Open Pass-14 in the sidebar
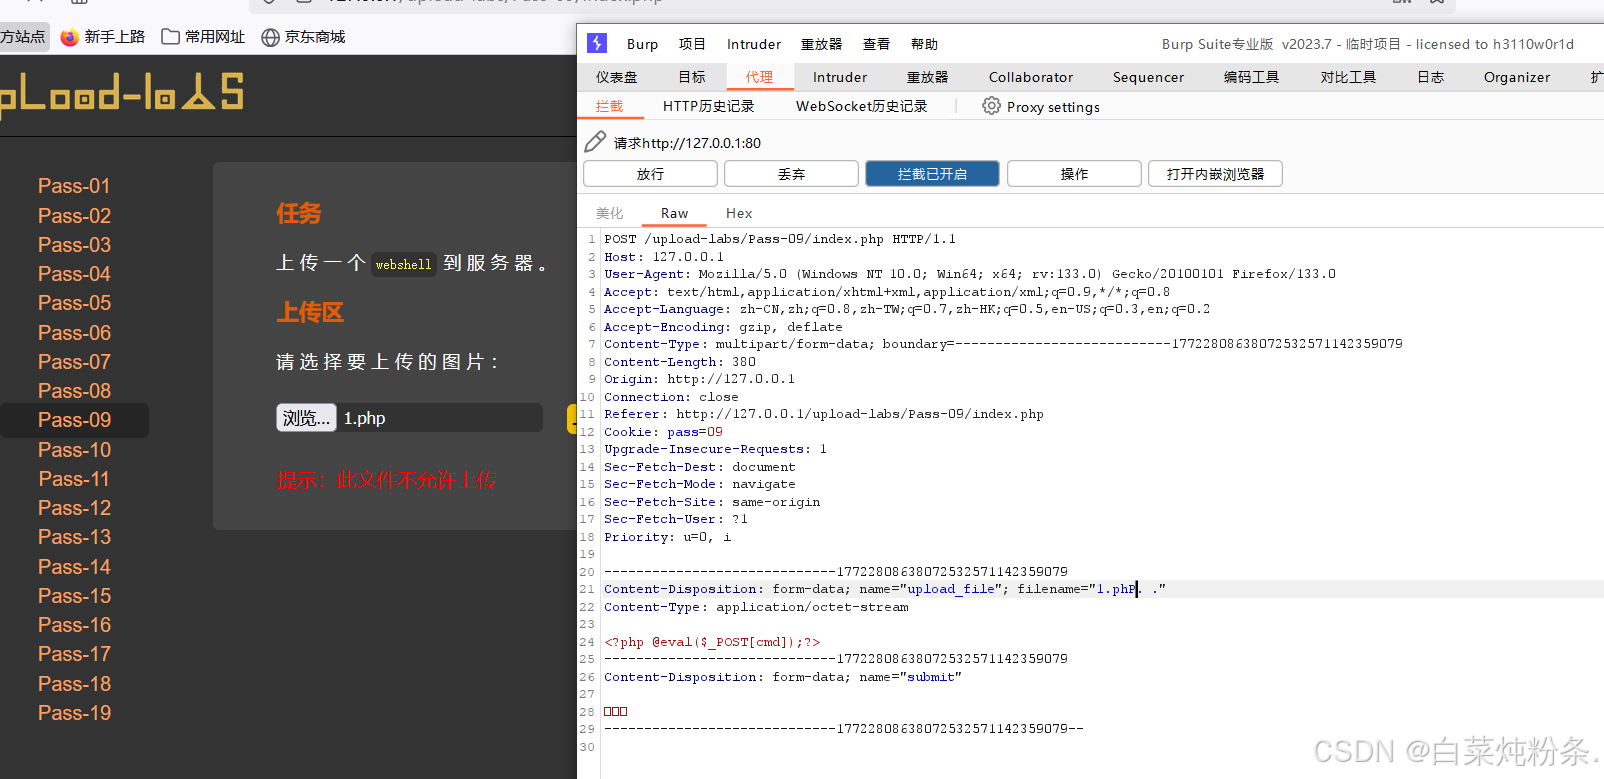Viewport: 1604px width, 779px height. coord(74,567)
